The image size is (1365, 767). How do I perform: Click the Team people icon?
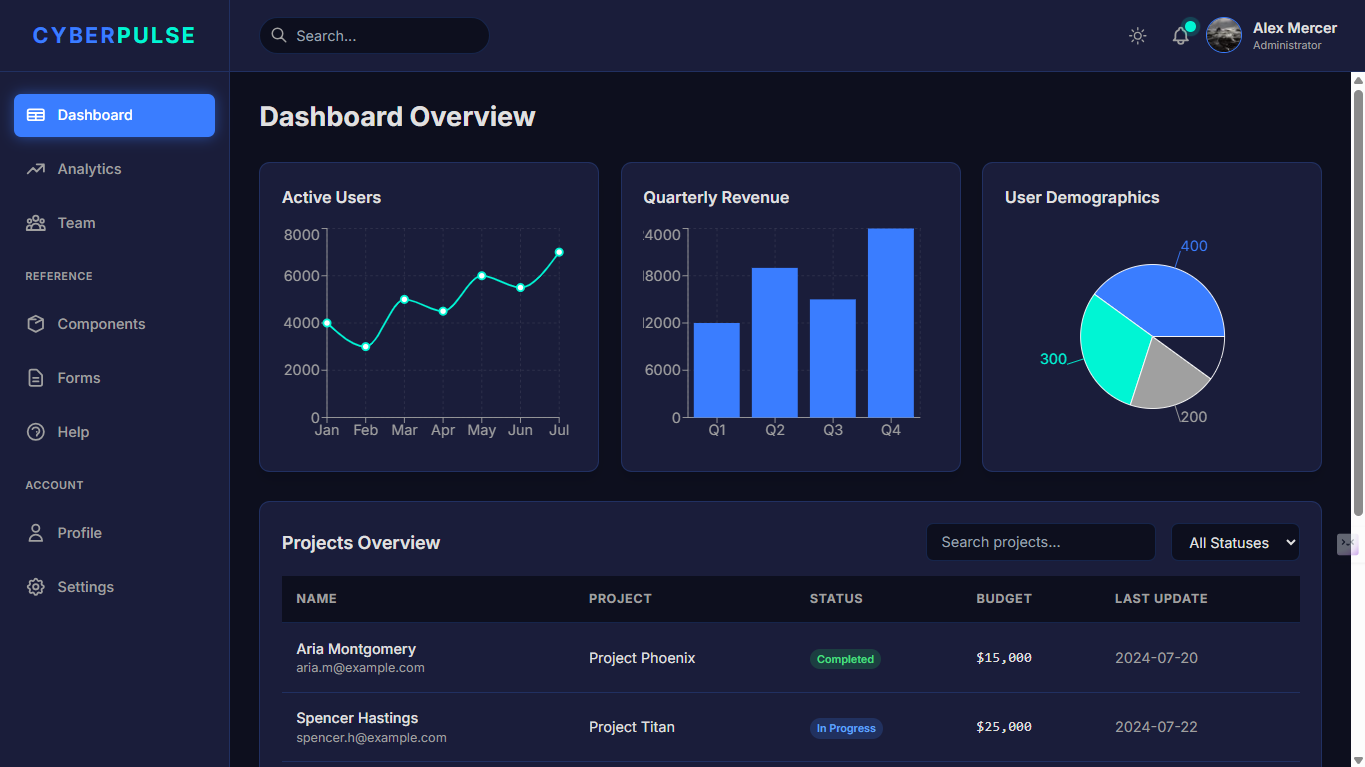point(36,223)
